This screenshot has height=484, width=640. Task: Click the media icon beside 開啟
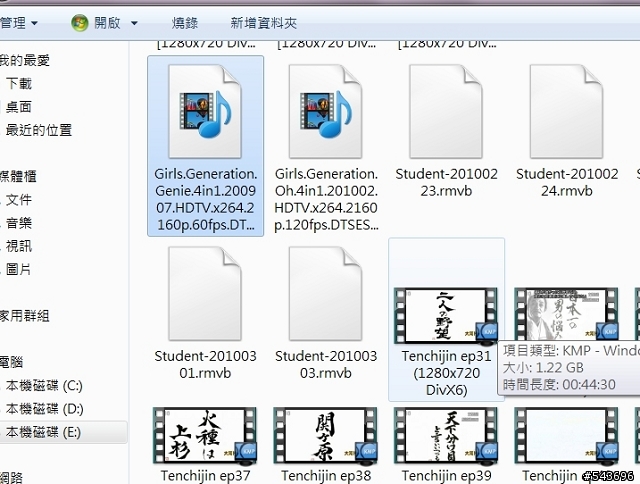[x=80, y=23]
